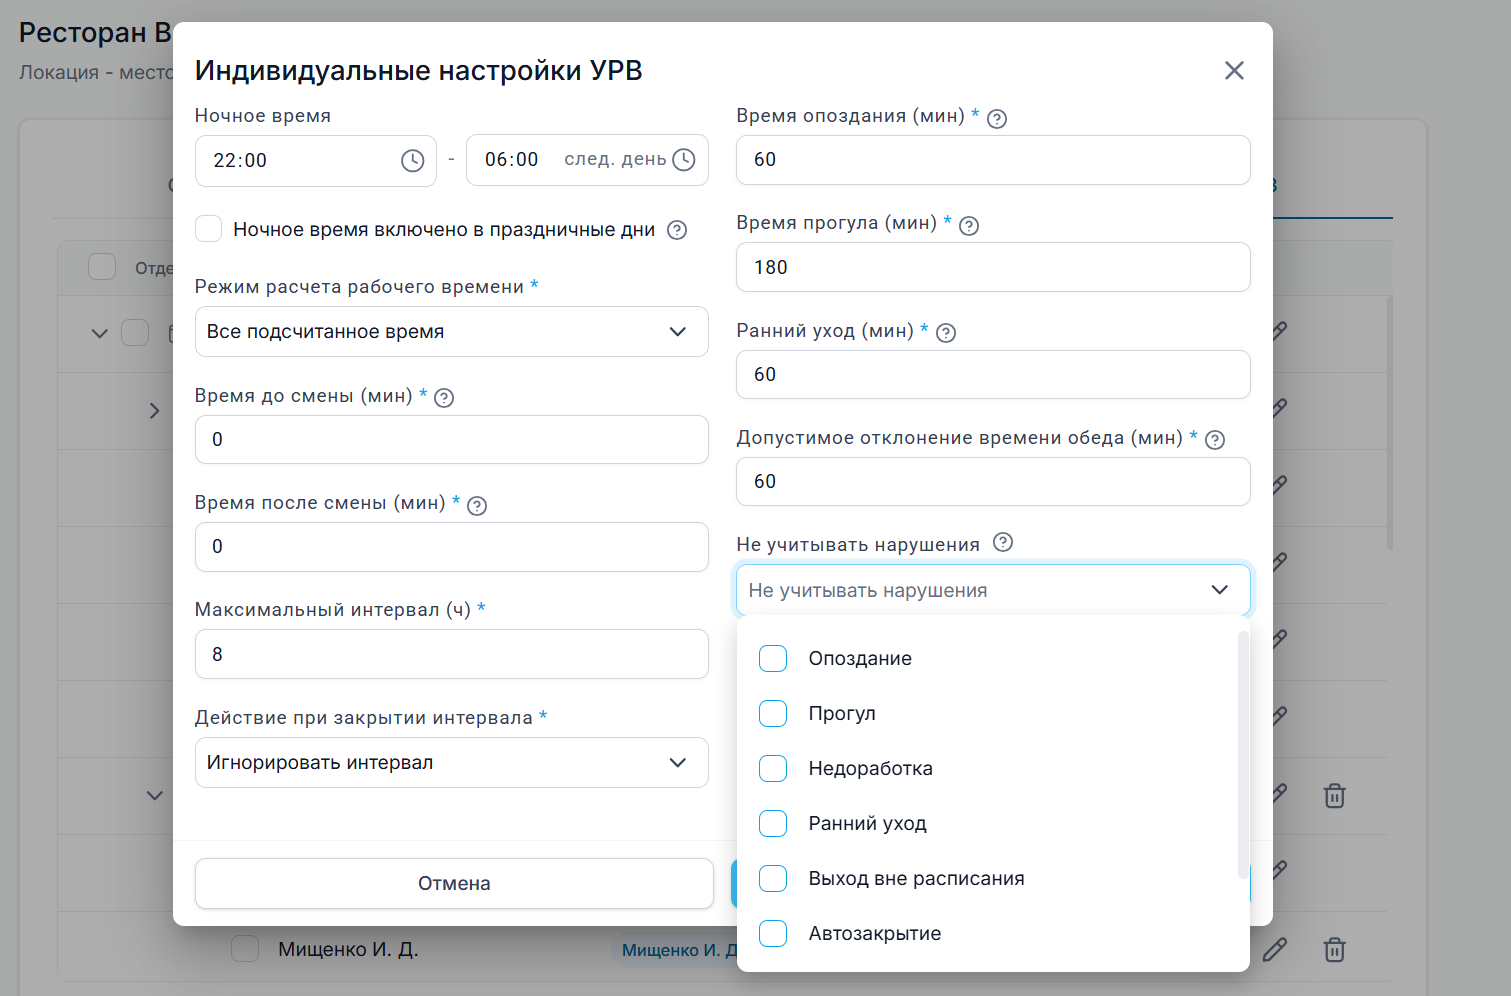Open clock picker for night time start 22:00
1511x996 pixels.
point(412,161)
